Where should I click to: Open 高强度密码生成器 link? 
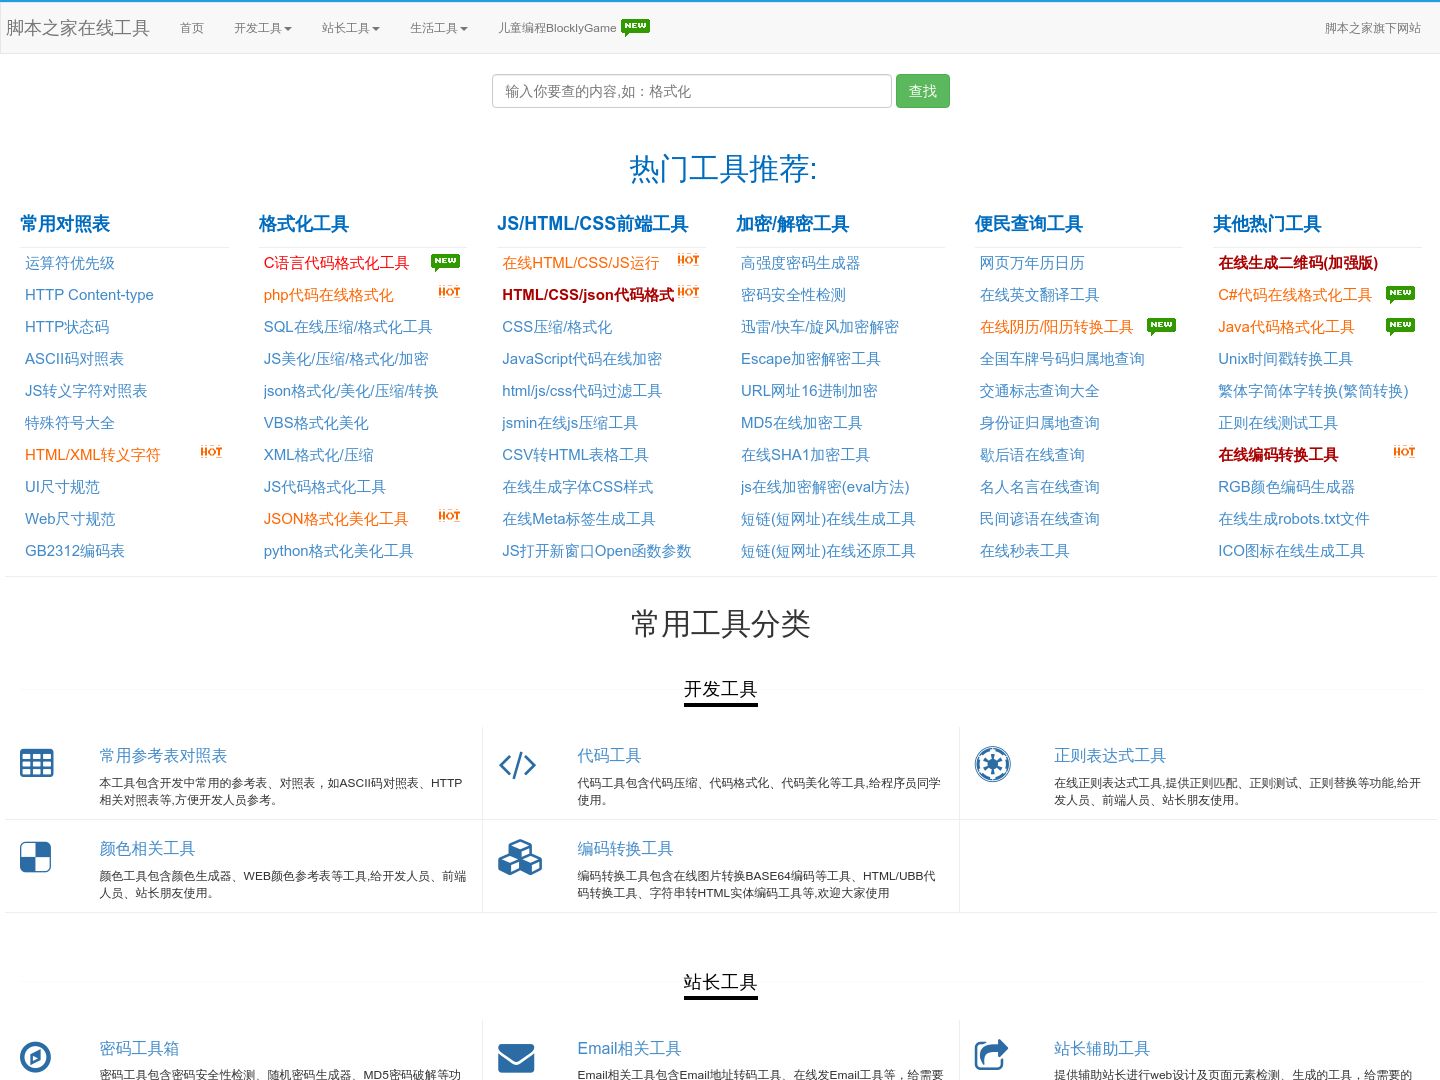coord(801,263)
